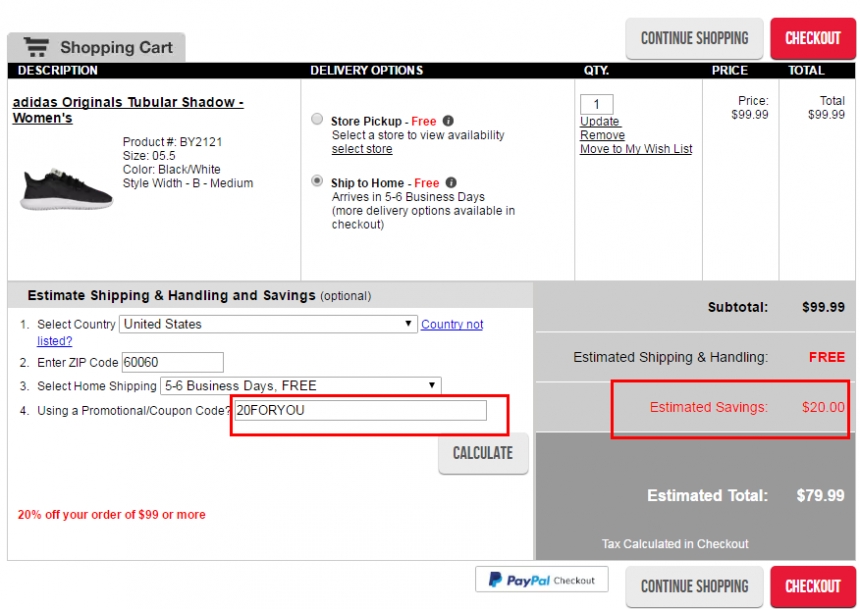
Task: Click the Estimated Savings amount $20.00
Action: click(823, 407)
